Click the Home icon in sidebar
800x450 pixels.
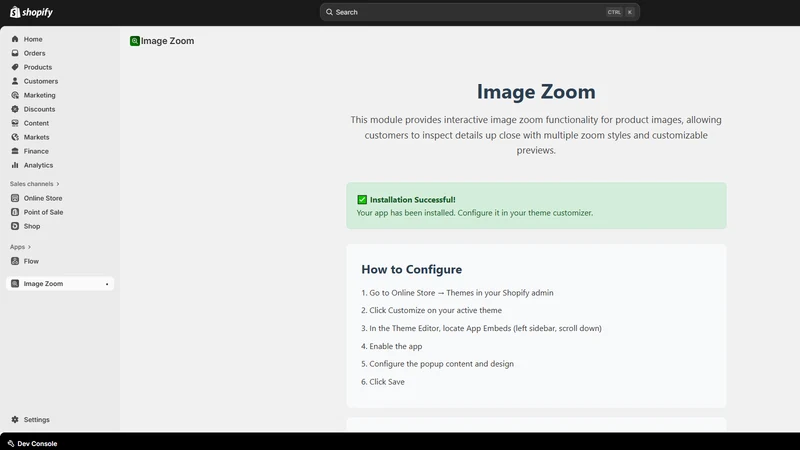point(15,39)
